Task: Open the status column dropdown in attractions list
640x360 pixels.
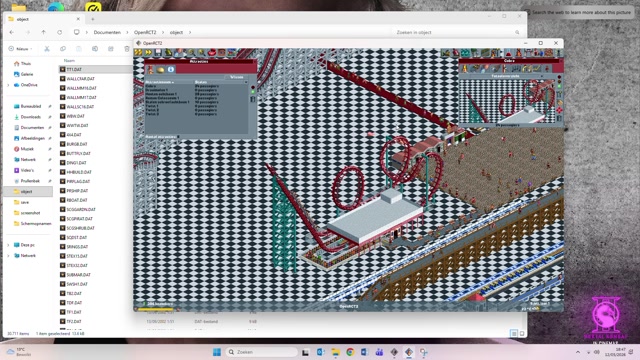Action: (x=246, y=82)
